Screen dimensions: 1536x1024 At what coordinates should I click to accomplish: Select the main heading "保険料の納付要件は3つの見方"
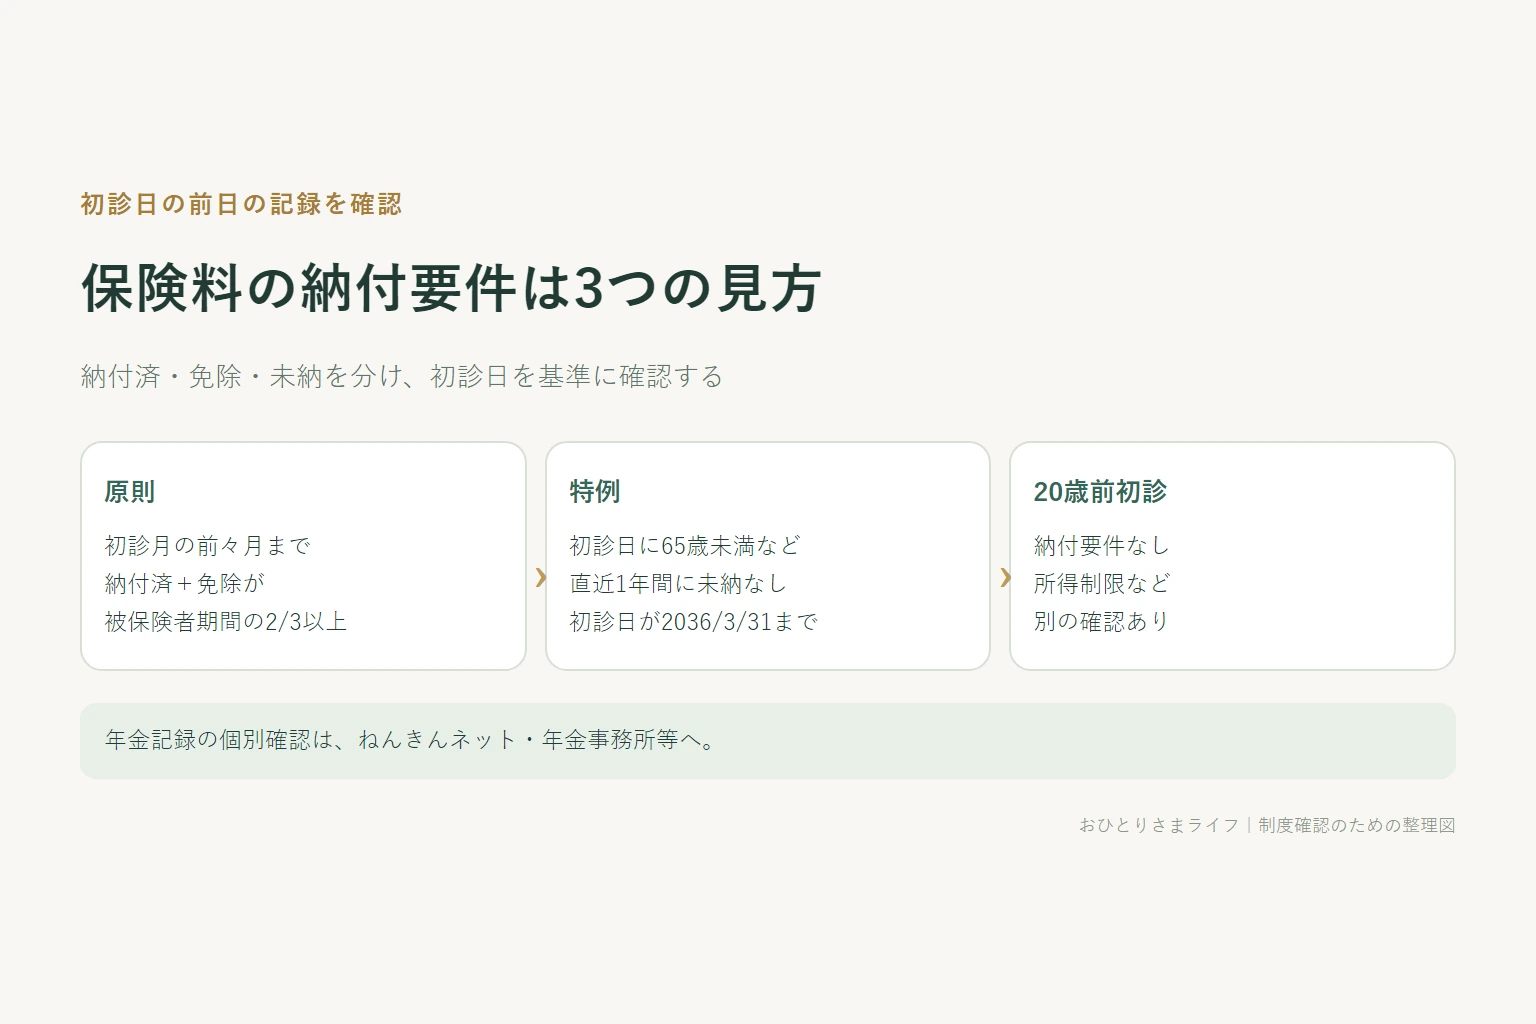point(451,288)
